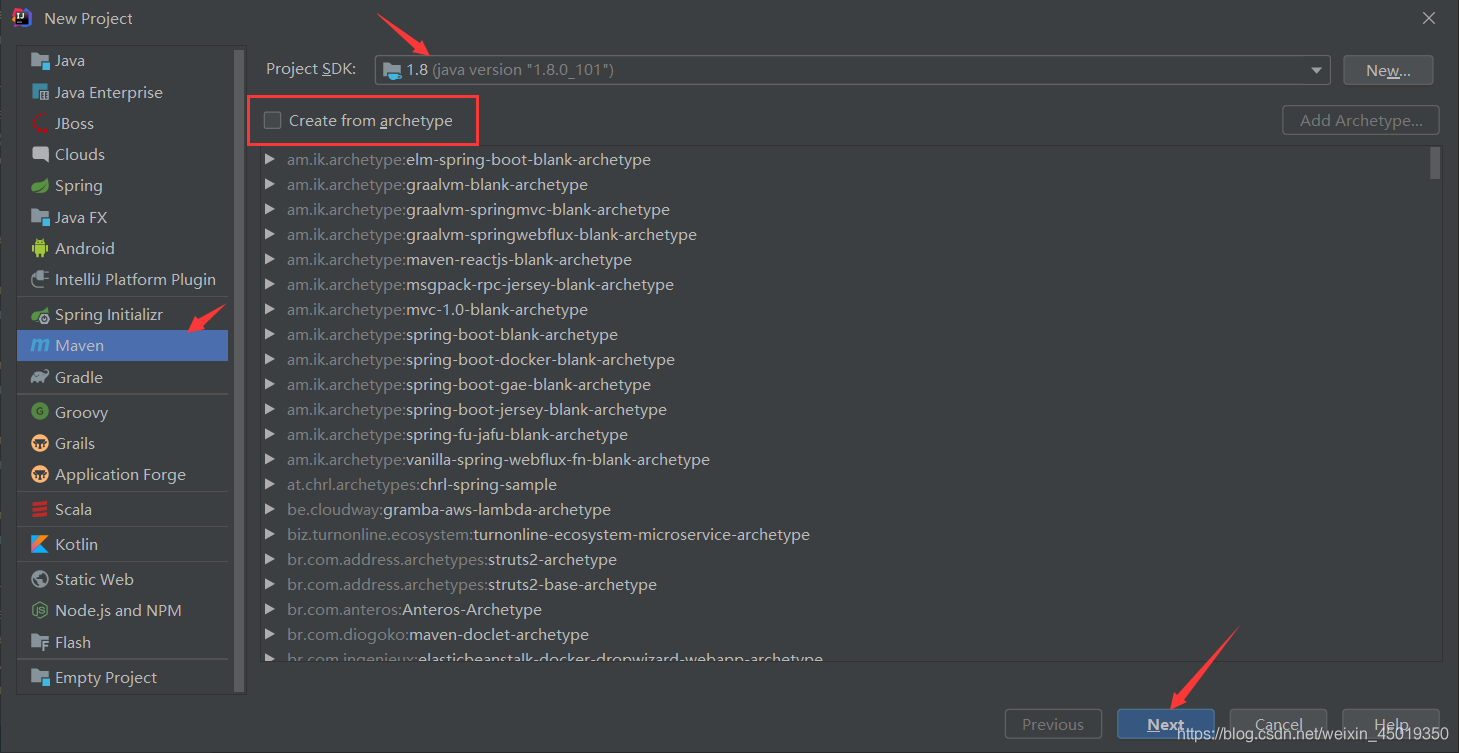1459x753 pixels.
Task: Click the Groovy icon
Action: (40, 412)
